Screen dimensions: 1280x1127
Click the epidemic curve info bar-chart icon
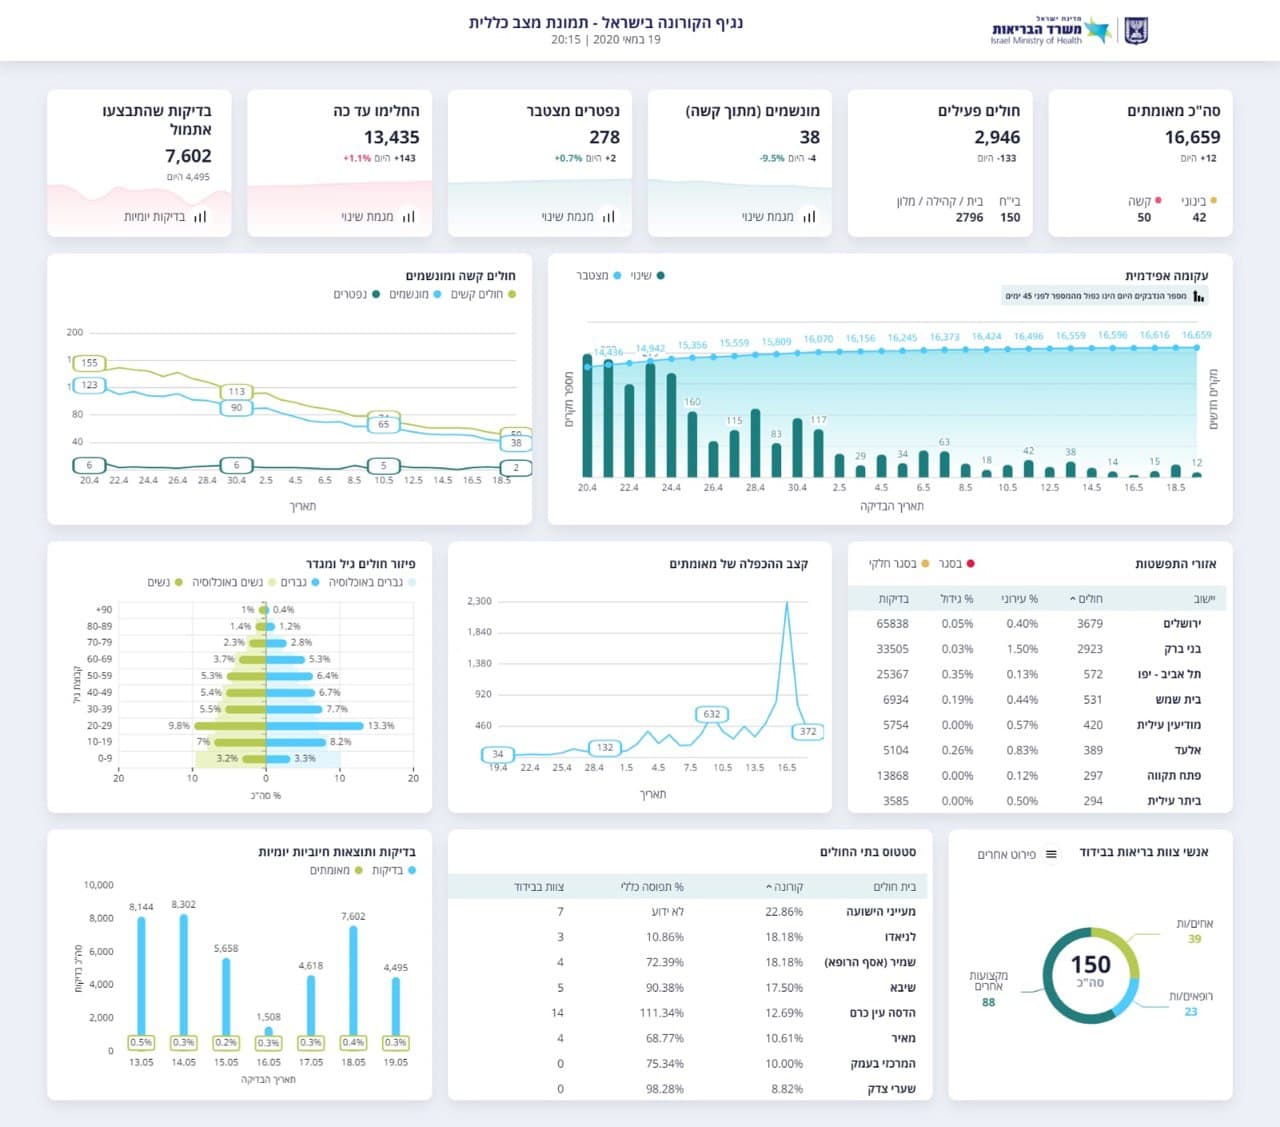pos(1199,296)
